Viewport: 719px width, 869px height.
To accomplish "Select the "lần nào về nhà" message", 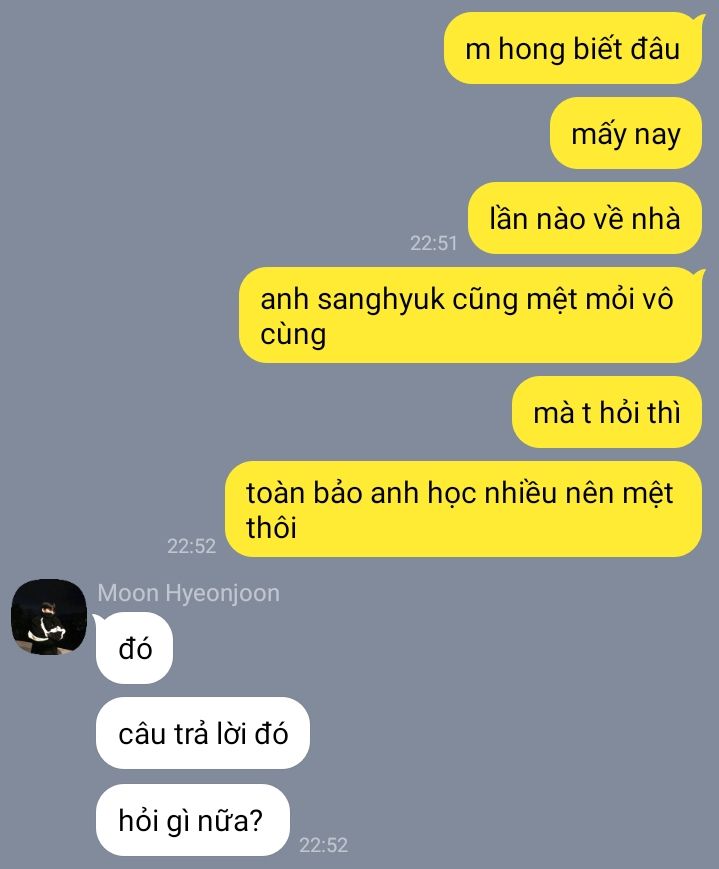I will coord(585,218).
